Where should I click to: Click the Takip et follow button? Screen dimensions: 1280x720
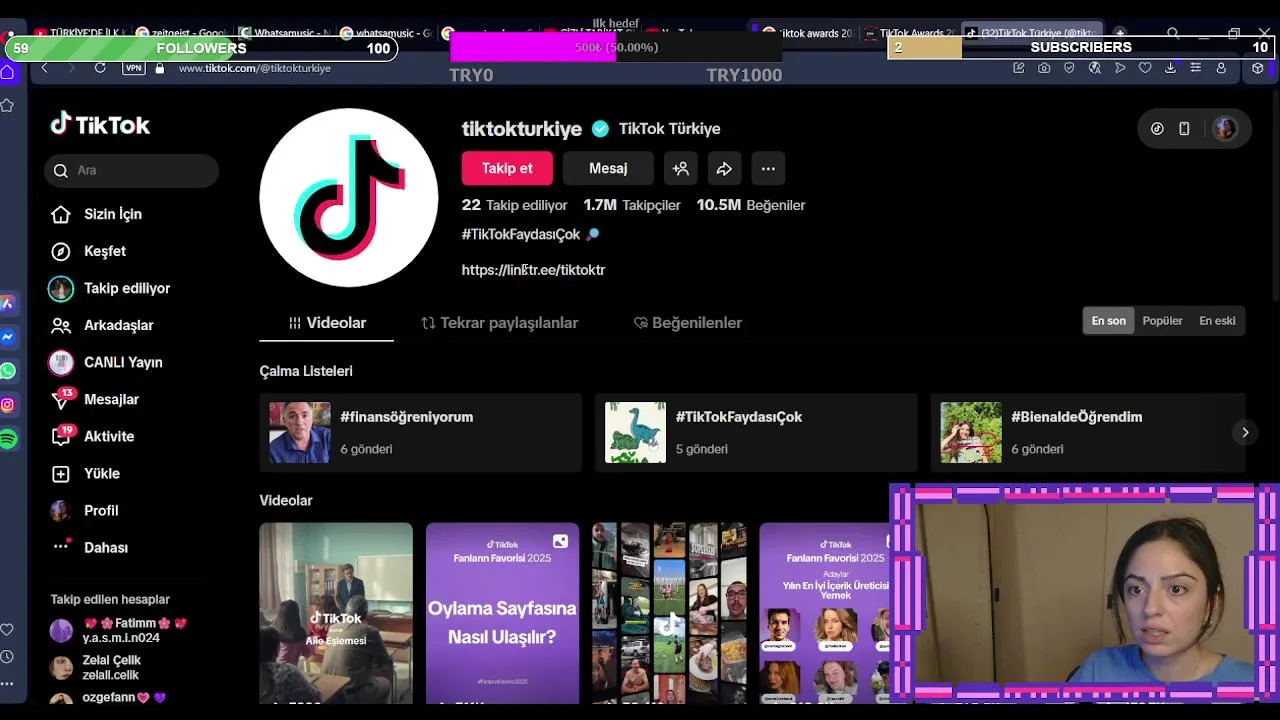(x=507, y=168)
